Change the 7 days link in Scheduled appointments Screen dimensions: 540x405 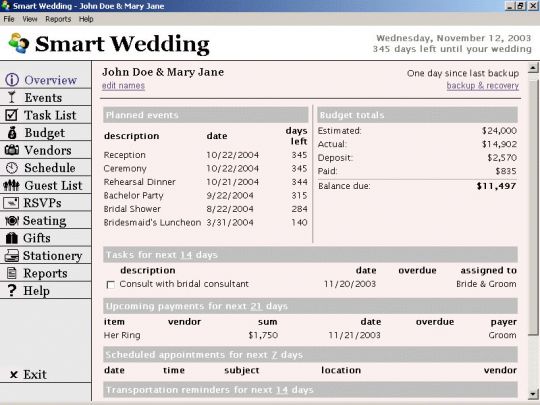pos(274,355)
